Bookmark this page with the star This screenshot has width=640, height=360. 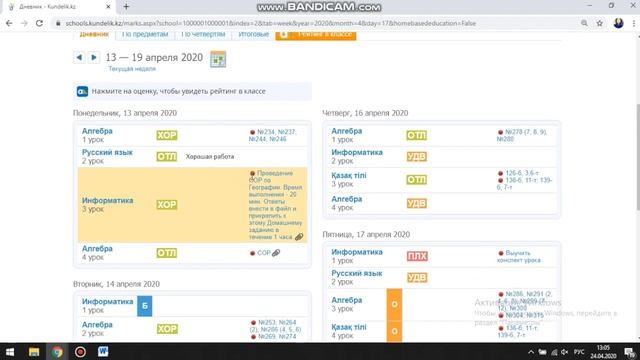[x=600, y=23]
